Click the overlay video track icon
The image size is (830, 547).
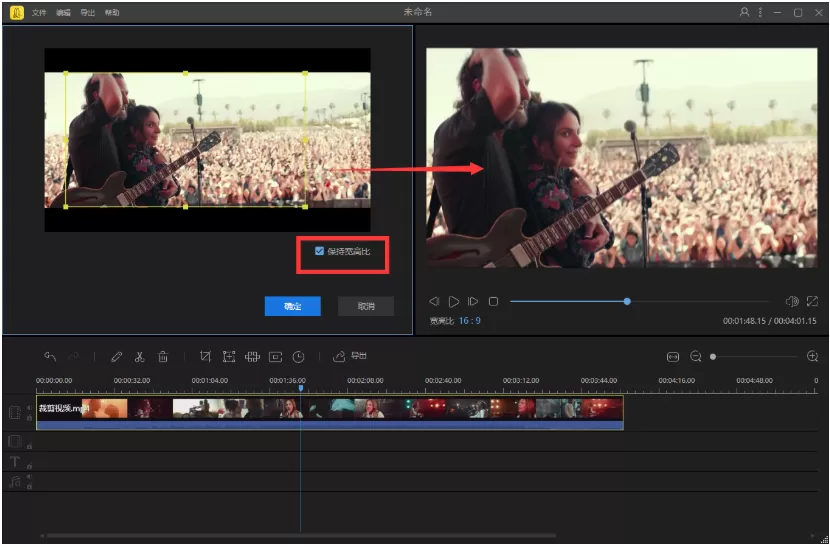(x=15, y=441)
